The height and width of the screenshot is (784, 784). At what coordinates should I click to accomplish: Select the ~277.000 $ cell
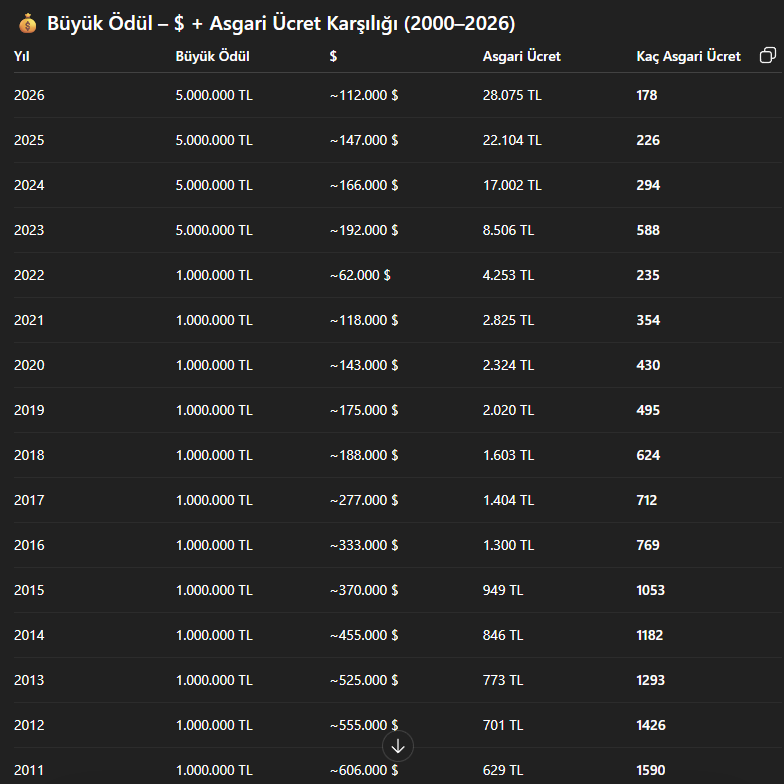364,501
